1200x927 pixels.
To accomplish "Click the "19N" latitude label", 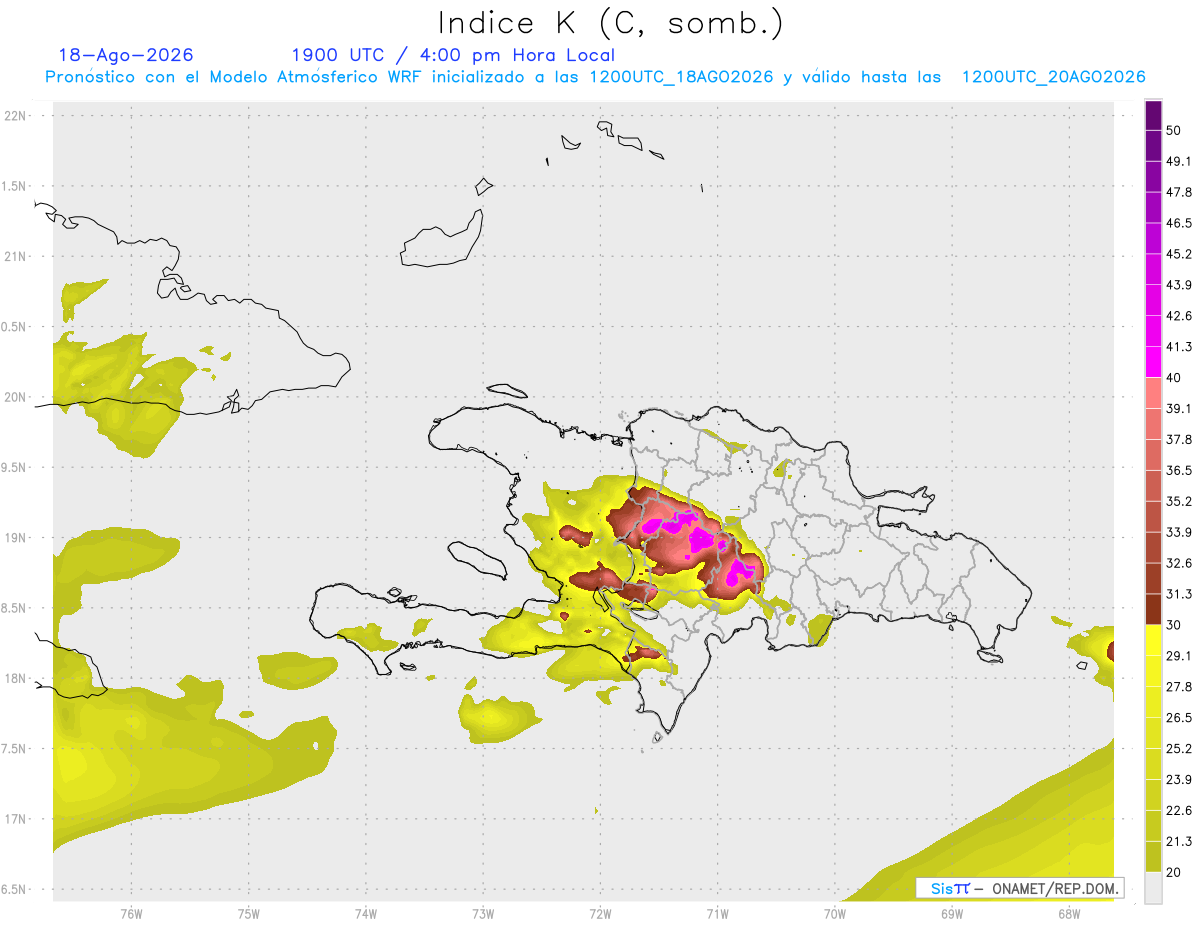I will [x=16, y=537].
